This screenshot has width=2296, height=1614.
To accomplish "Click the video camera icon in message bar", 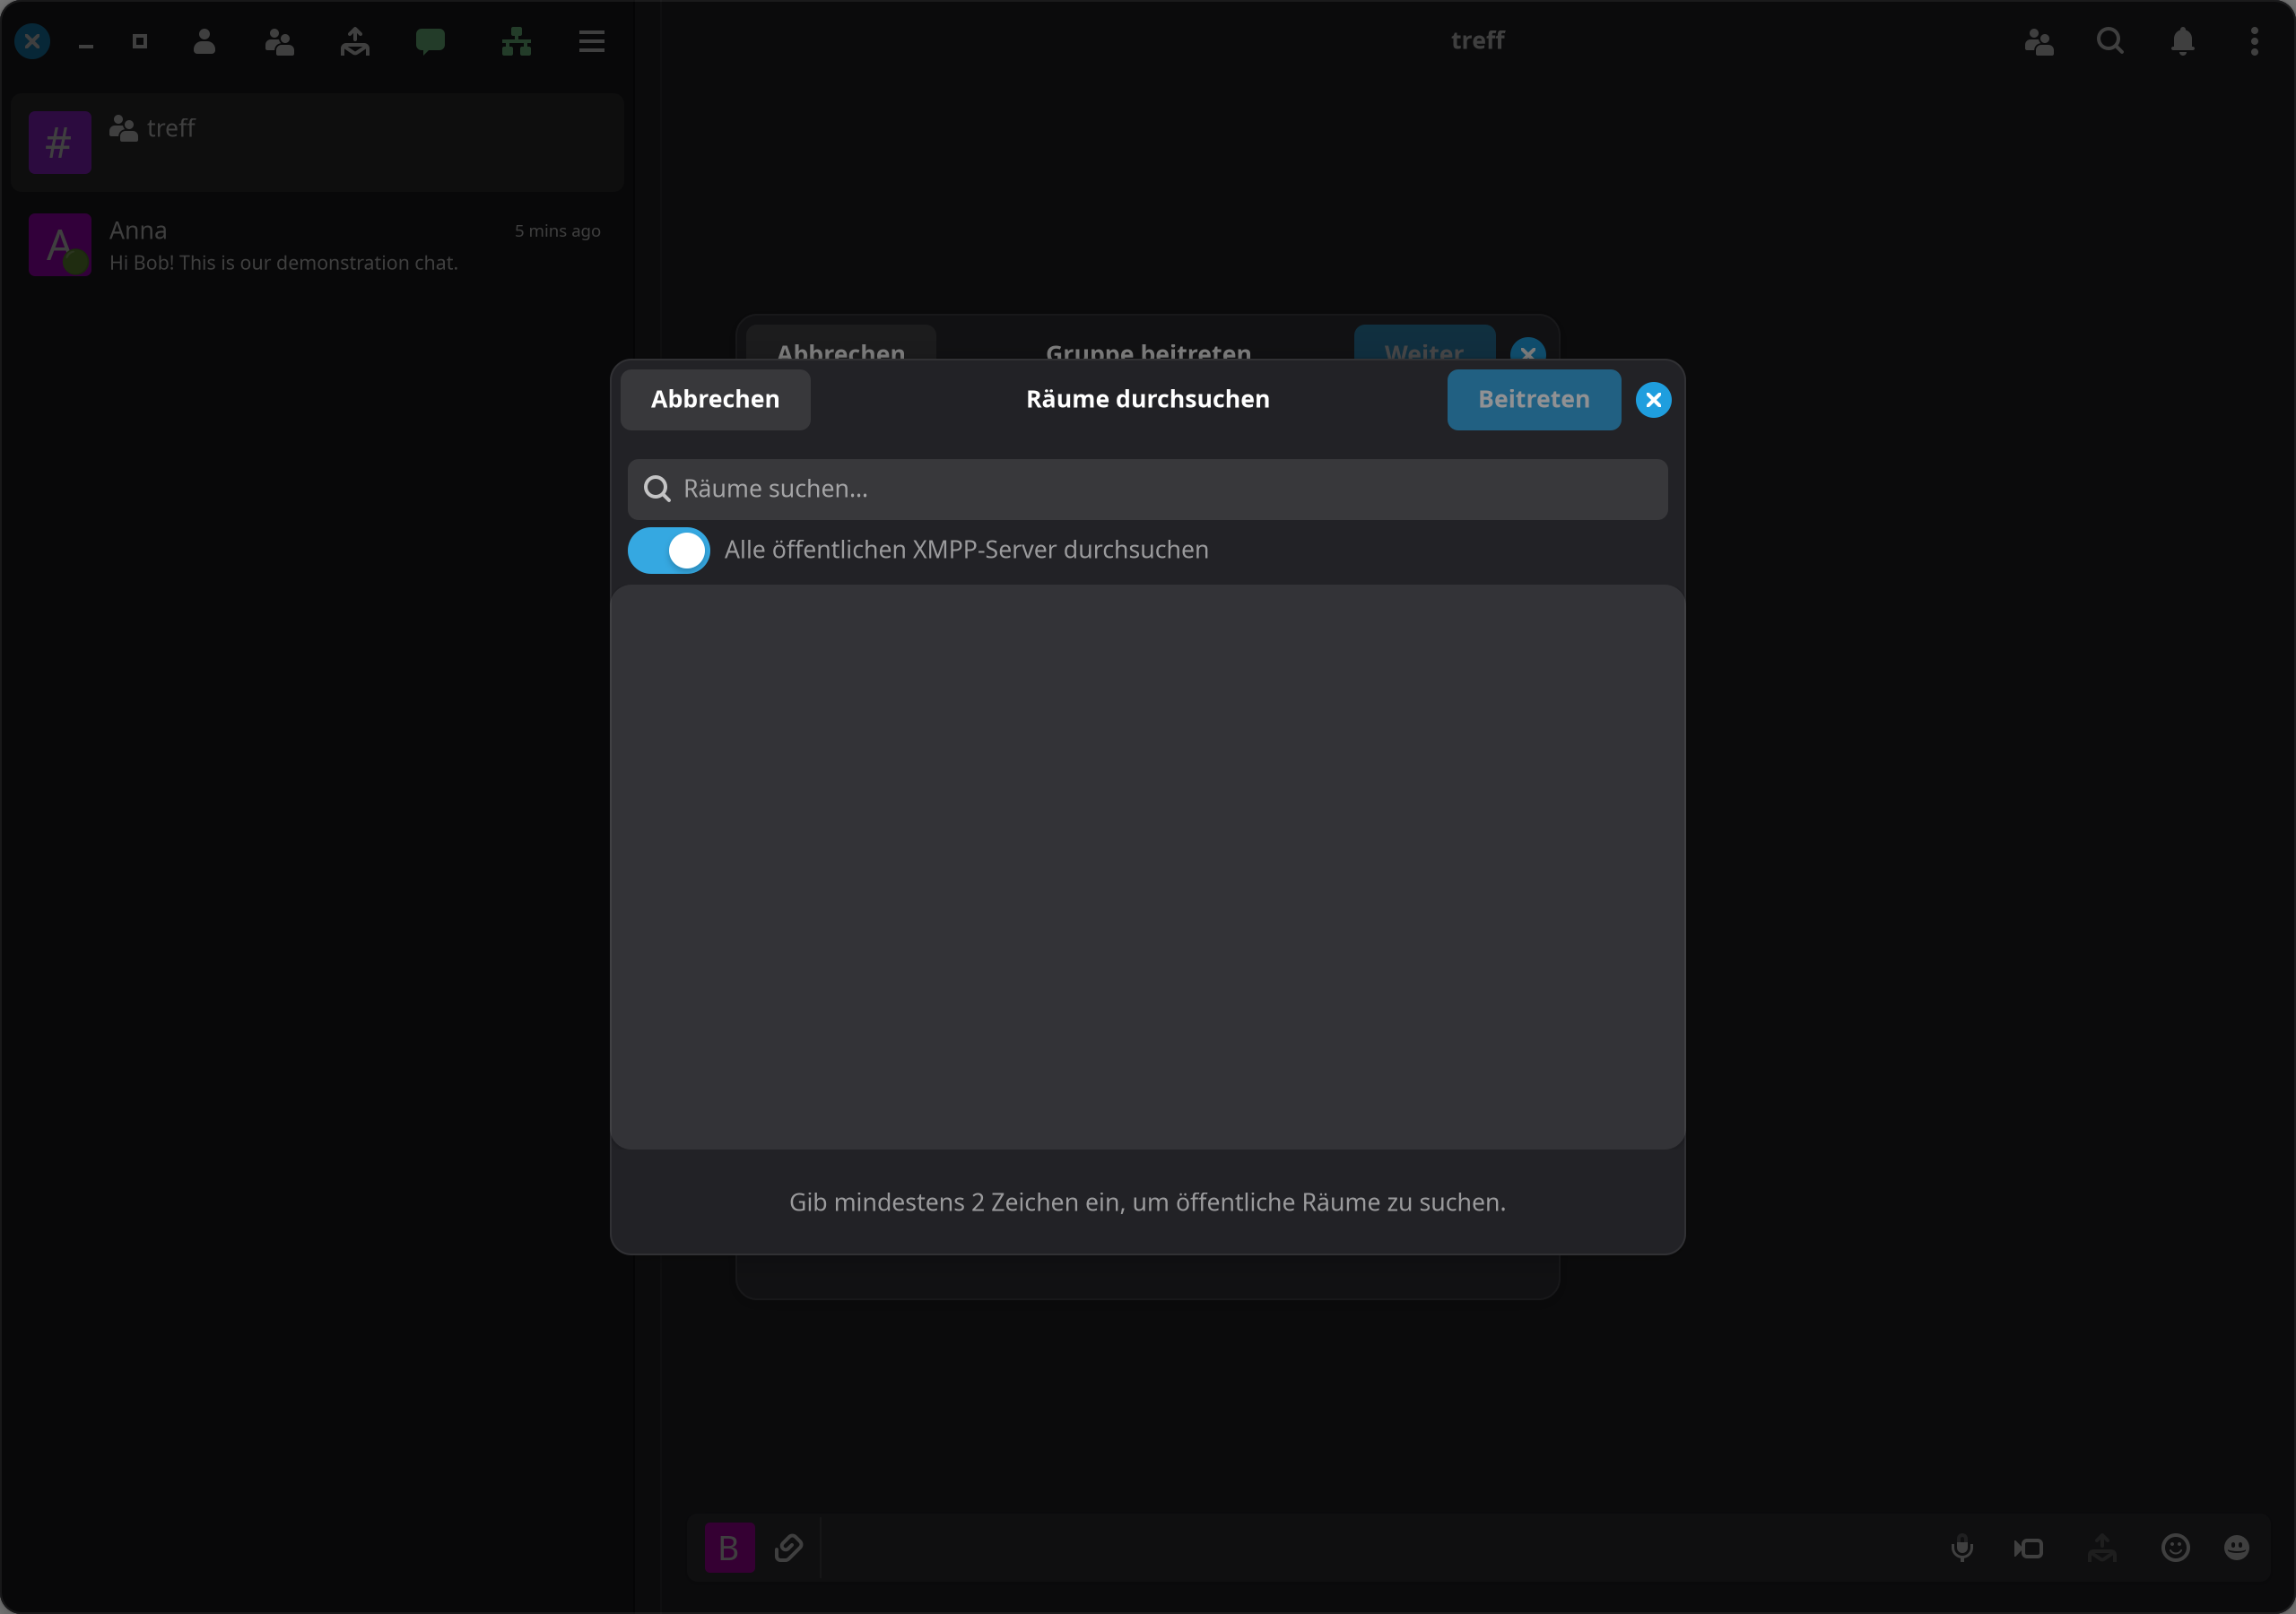I will 2029,1549.
